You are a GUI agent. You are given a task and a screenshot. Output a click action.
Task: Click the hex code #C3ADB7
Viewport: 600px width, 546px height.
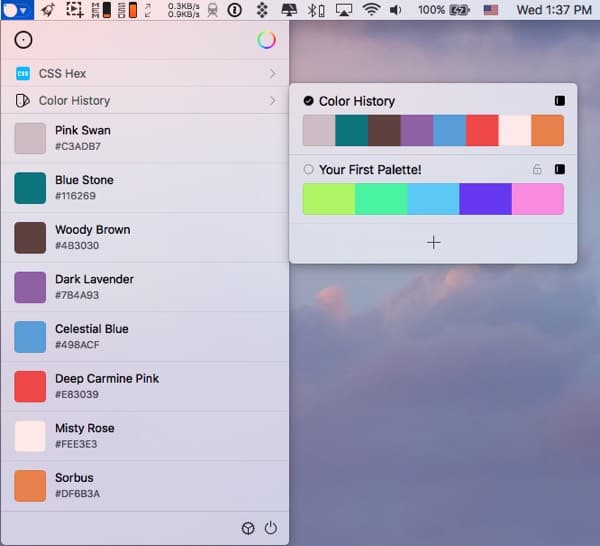pos(78,146)
